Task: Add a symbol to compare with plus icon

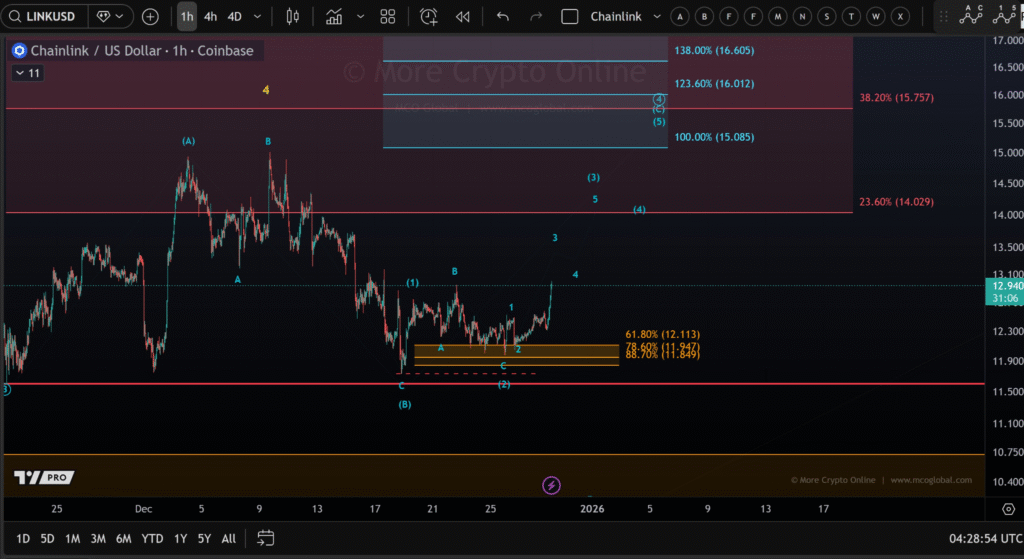Action: pyautogui.click(x=150, y=17)
